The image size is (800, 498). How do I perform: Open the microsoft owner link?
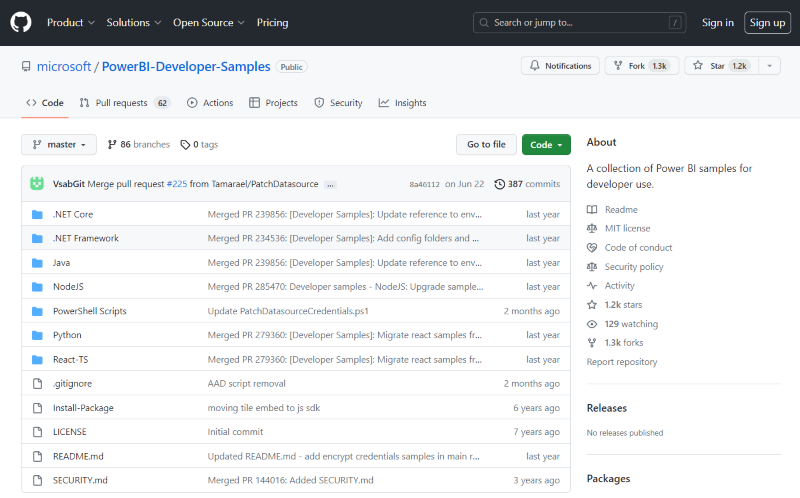pos(64,66)
